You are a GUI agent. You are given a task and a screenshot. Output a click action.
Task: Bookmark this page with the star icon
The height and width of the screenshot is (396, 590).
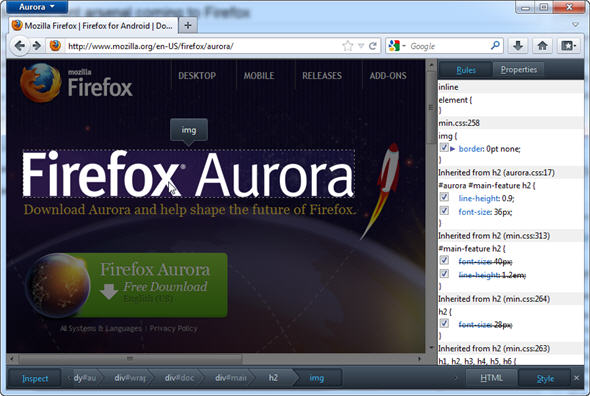(348, 46)
